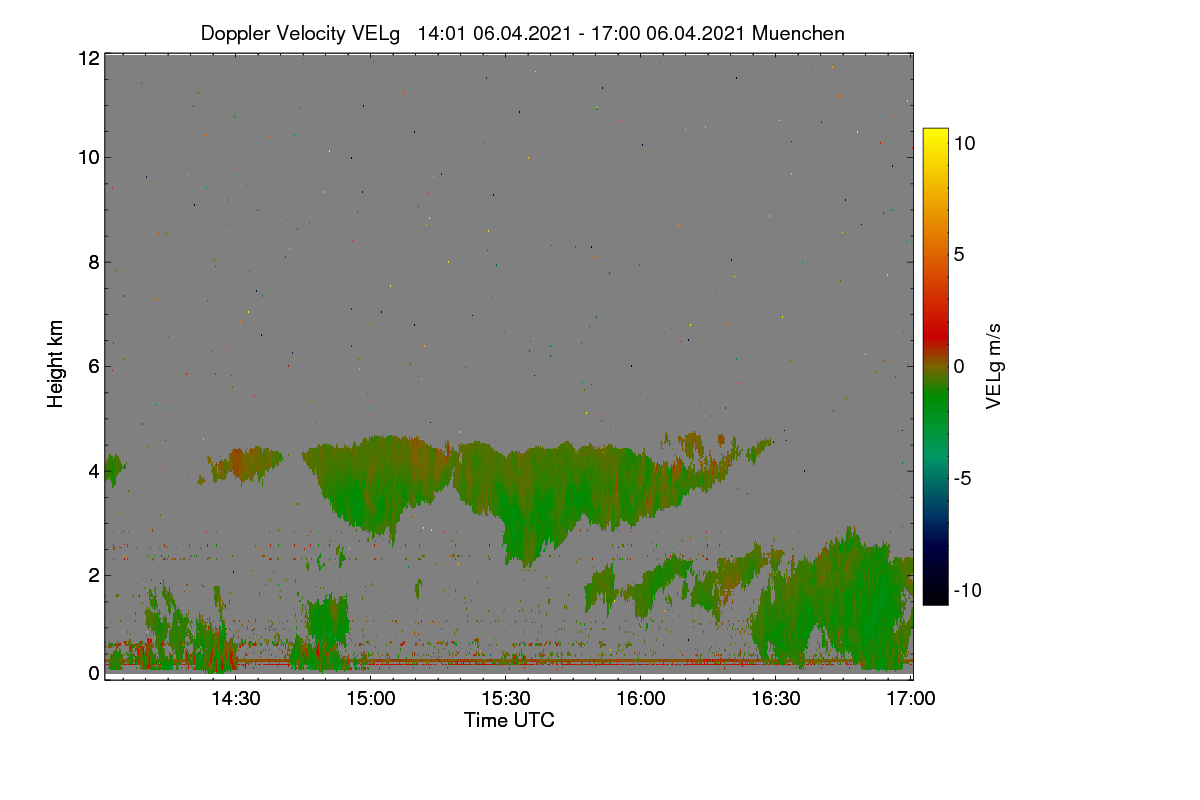Click the 15:00 time axis label
Screen dimensions: 1200x800
pos(370,700)
